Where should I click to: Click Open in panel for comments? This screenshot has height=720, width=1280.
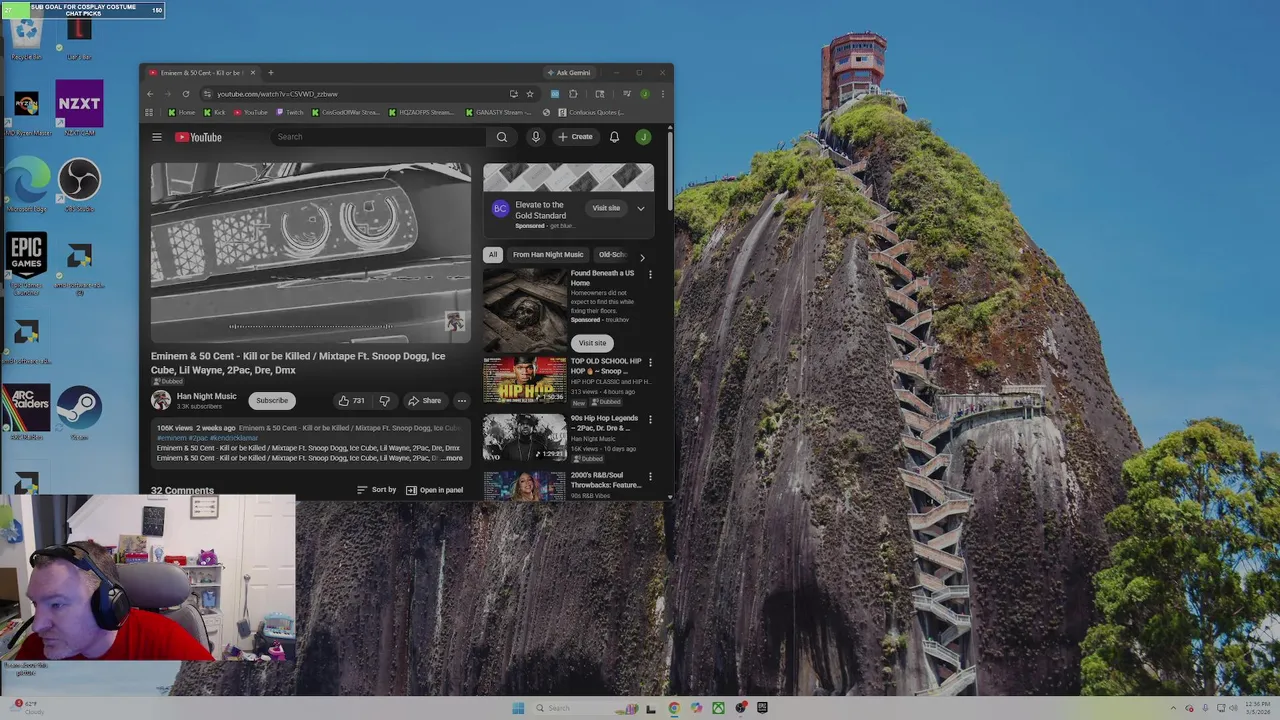coord(434,490)
